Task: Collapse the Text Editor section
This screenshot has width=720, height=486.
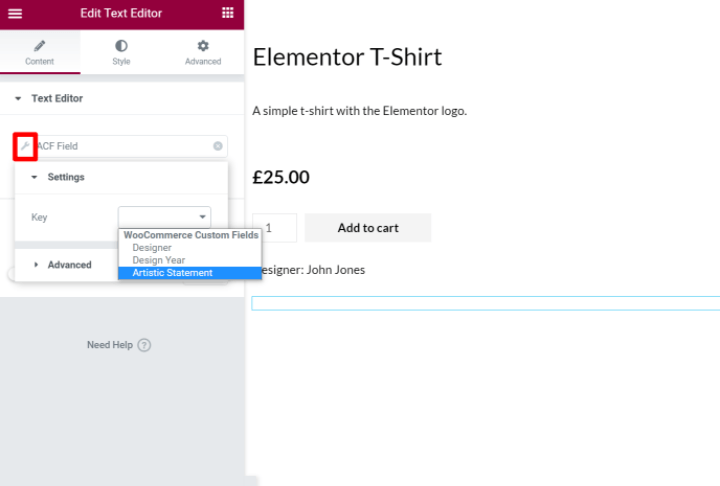Action: coord(17,99)
